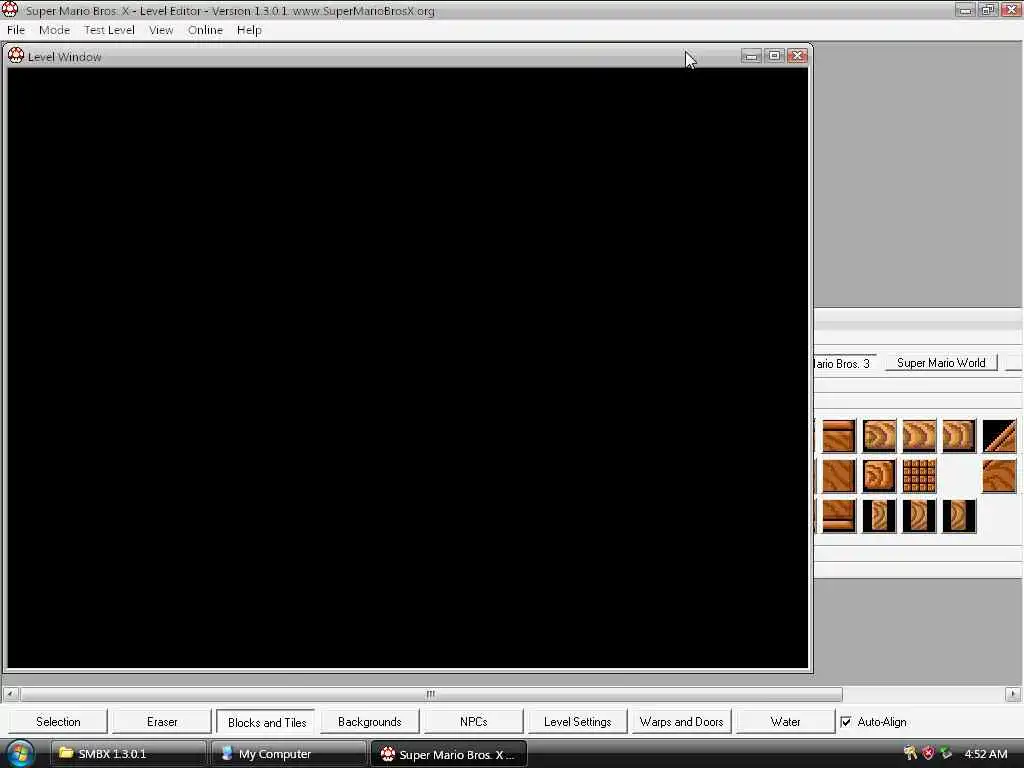The height and width of the screenshot is (768, 1024).
Task: Open SMBX 1.3.0.1 folder in taskbar
Action: [128, 754]
